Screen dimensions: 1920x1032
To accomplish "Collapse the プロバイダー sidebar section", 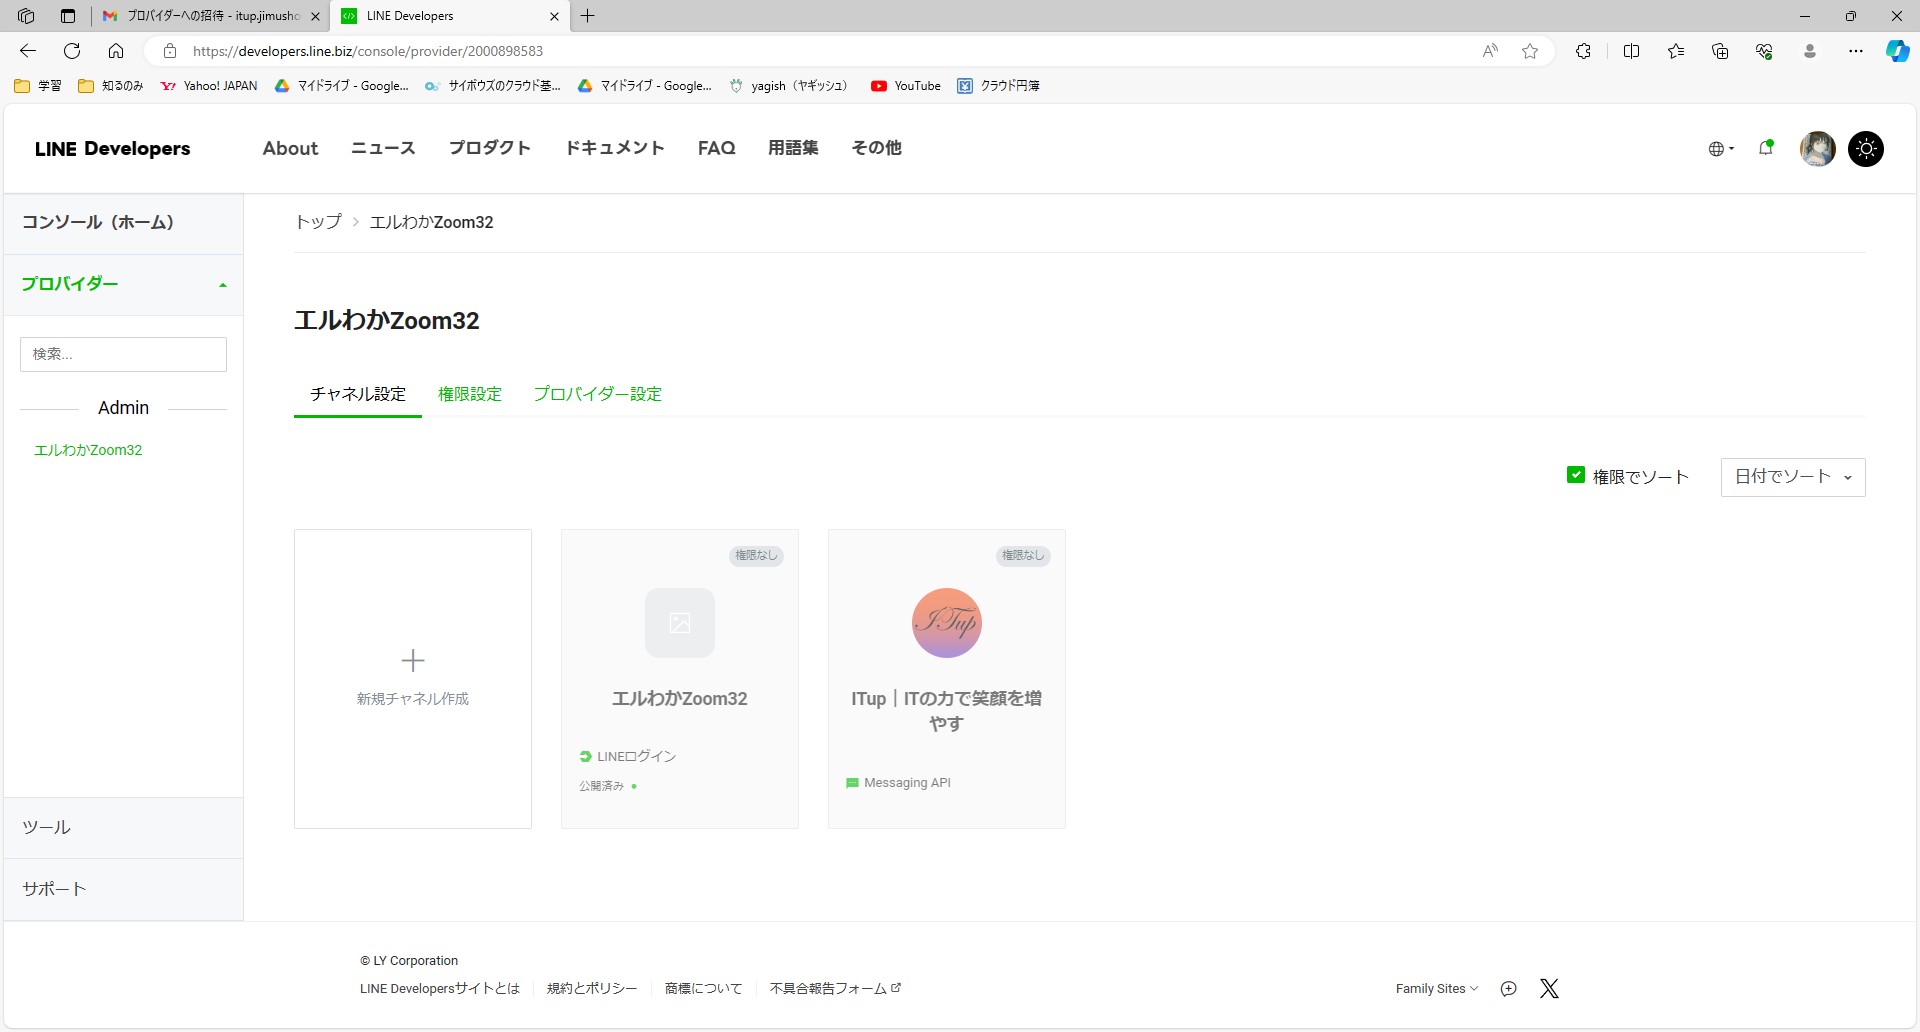I will [124, 284].
